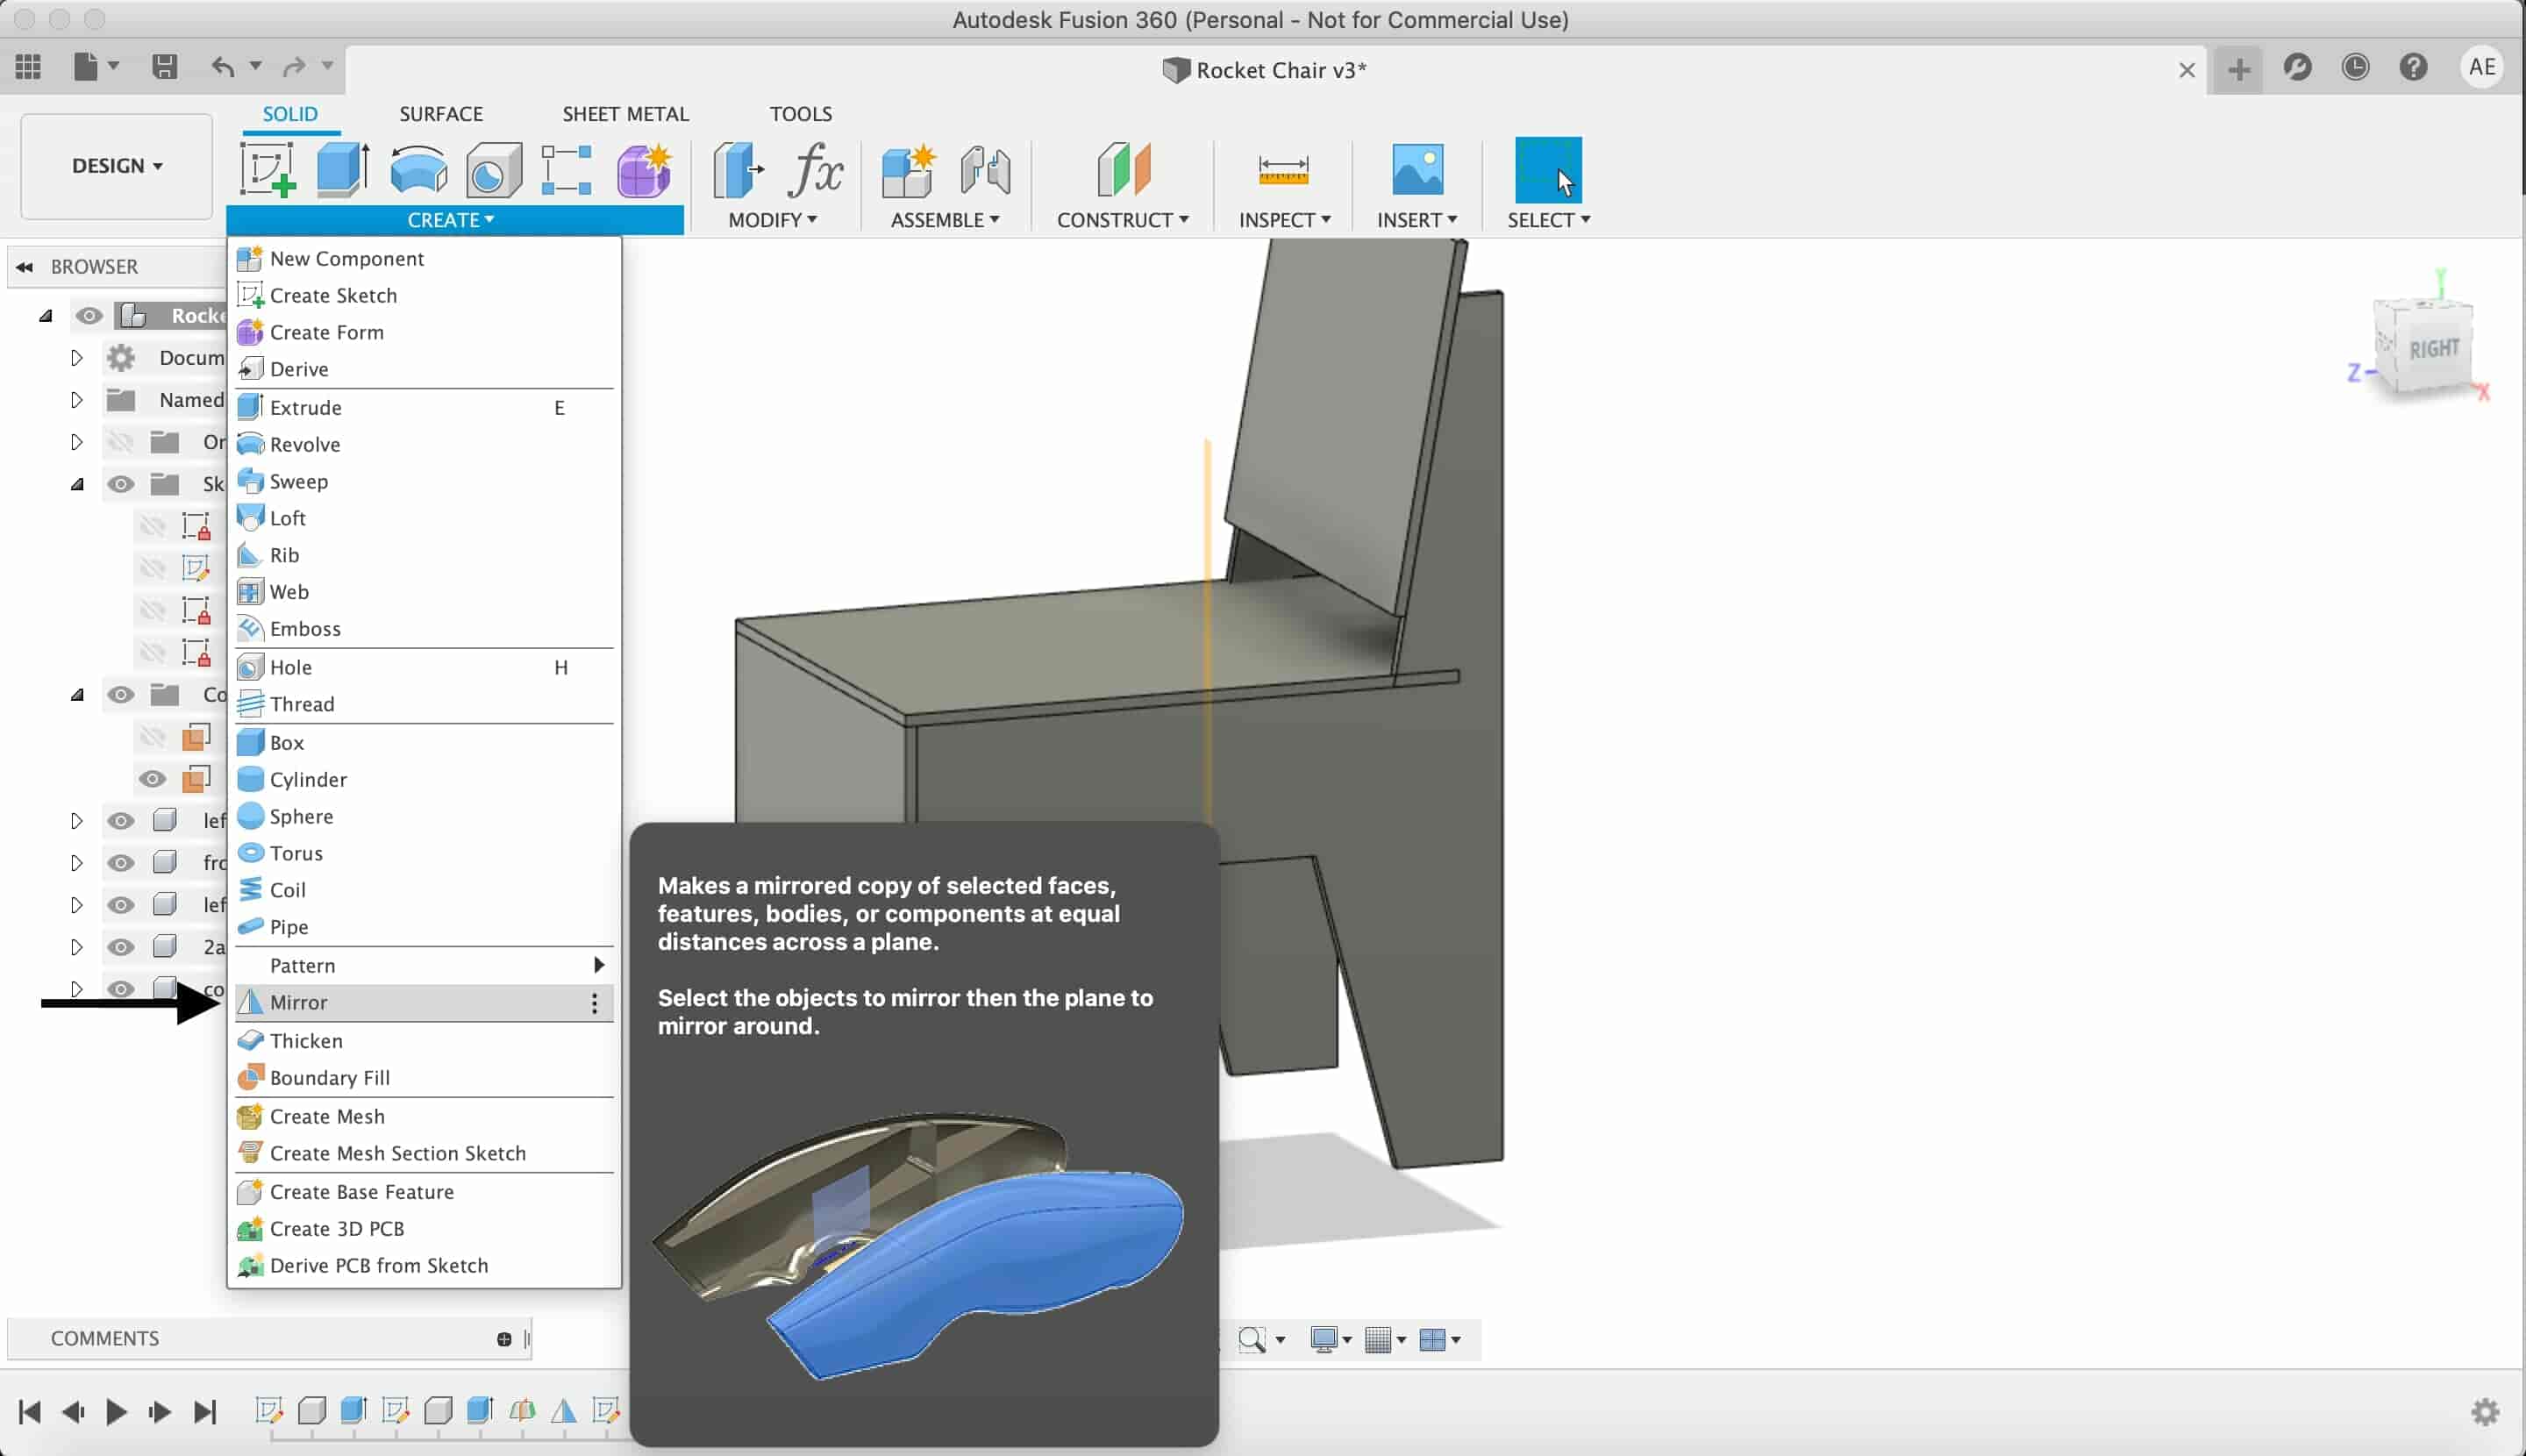Open the MODIFY dropdown
The height and width of the screenshot is (1456, 2526).
pyautogui.click(x=772, y=219)
